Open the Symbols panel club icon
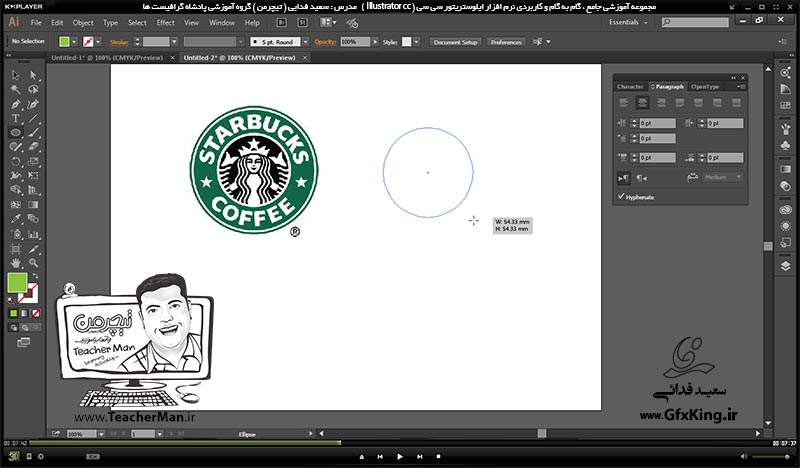800x468 pixels. [x=785, y=145]
